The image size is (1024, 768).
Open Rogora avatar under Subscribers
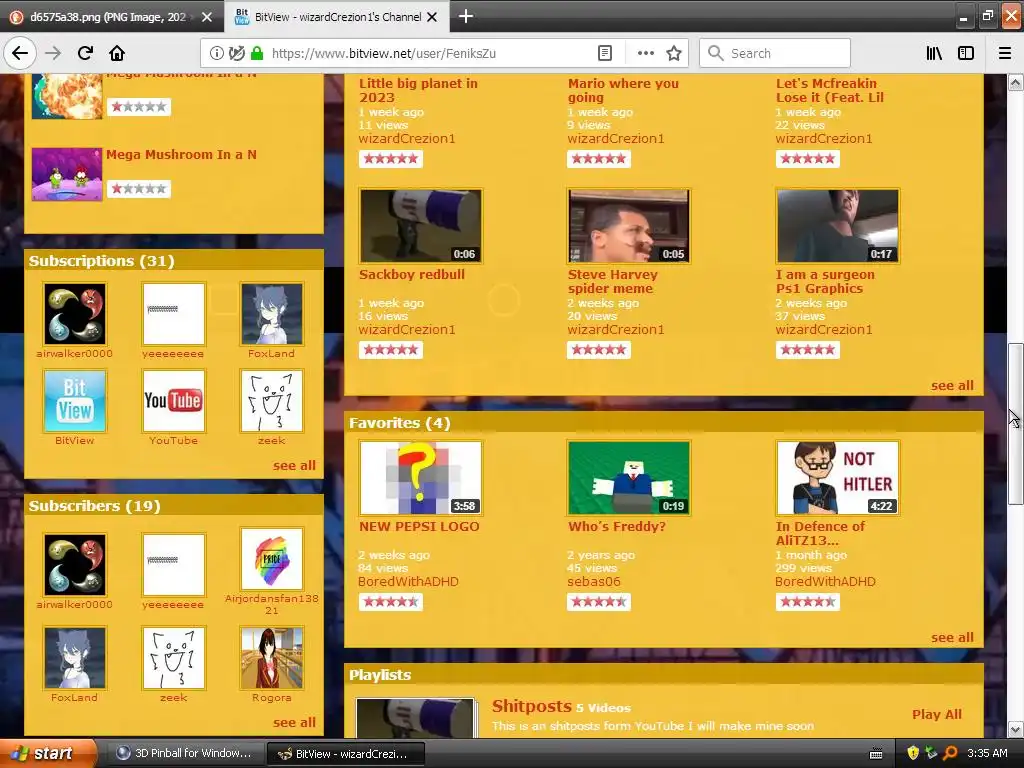272,658
